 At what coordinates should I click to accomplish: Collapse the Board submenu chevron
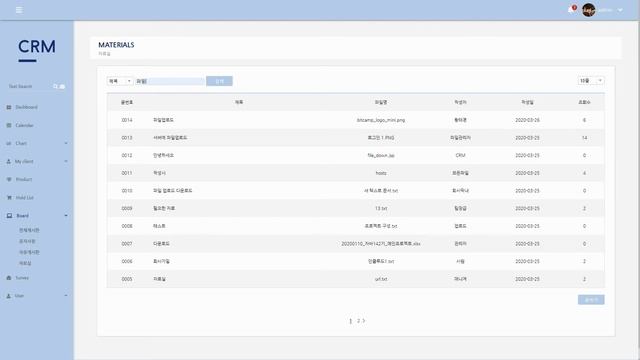click(x=66, y=216)
